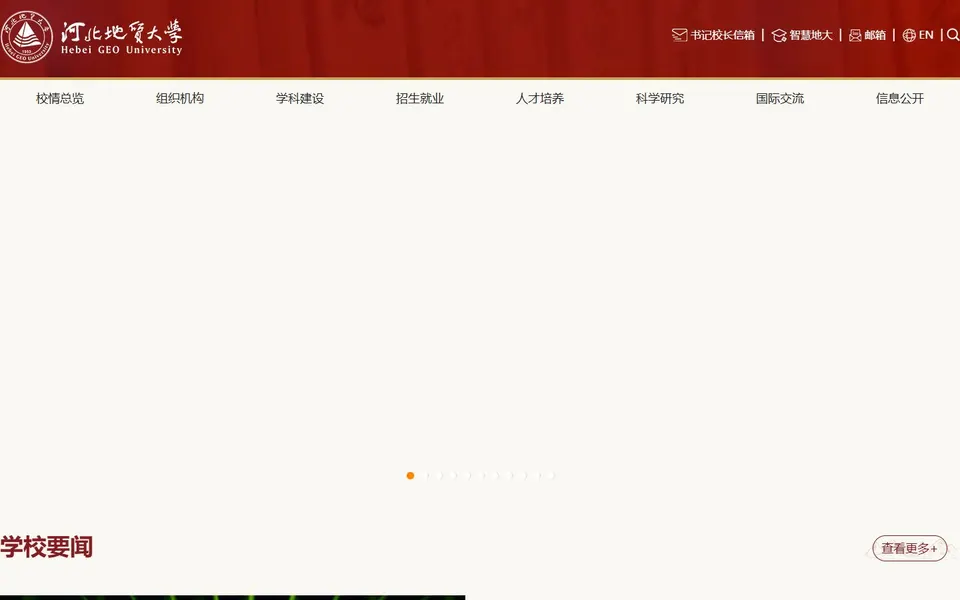Open the 校情总览 menu
Viewport: 960px width, 600px height.
[x=60, y=99]
